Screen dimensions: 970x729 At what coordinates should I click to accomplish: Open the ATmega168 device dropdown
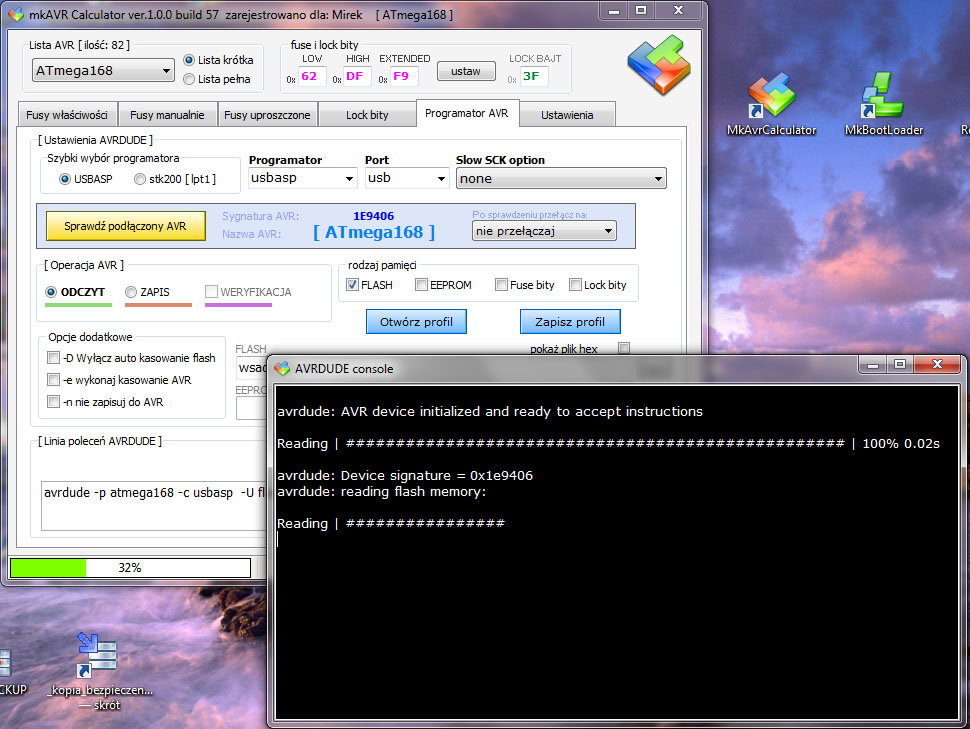click(102, 70)
